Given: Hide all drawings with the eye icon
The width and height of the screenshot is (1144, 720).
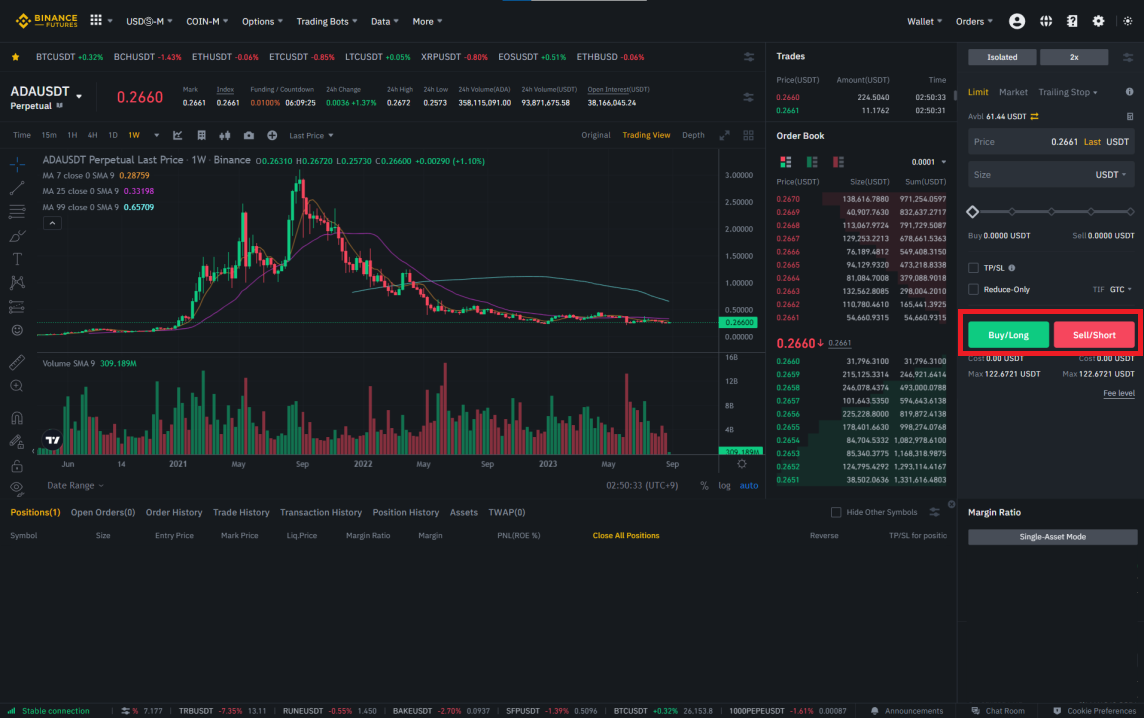Looking at the screenshot, I should coord(17,488).
